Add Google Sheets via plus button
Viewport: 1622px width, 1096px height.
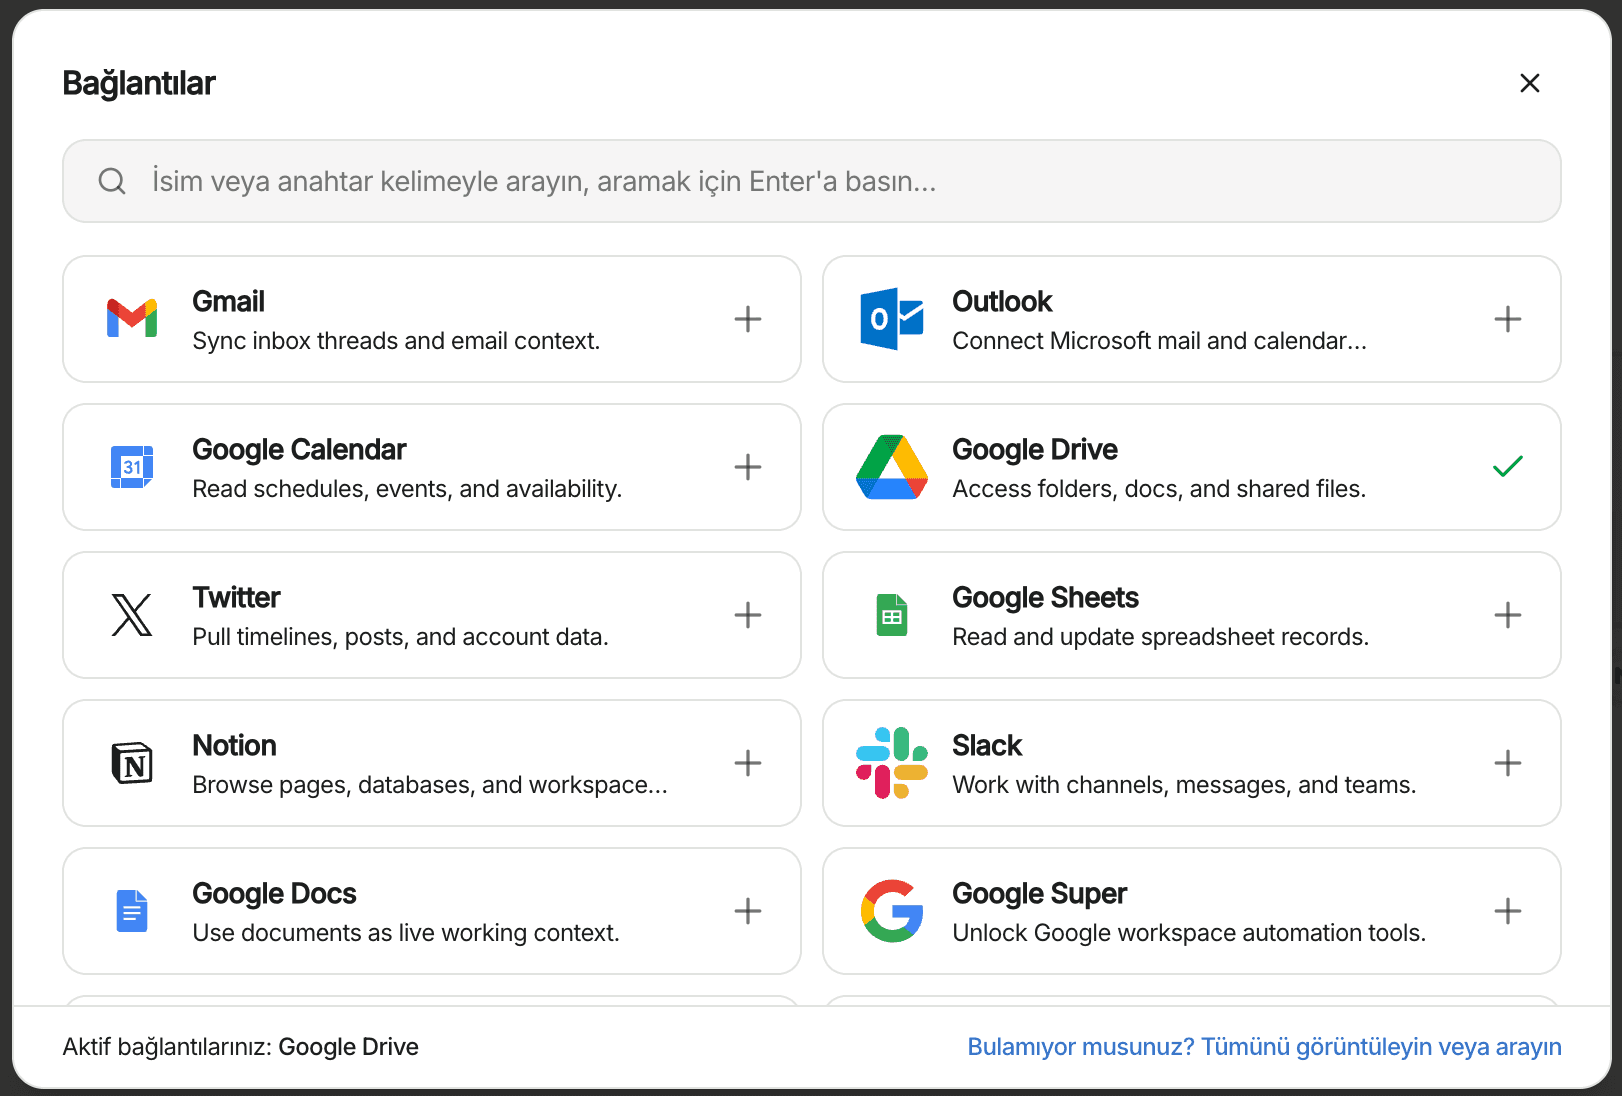1507,614
